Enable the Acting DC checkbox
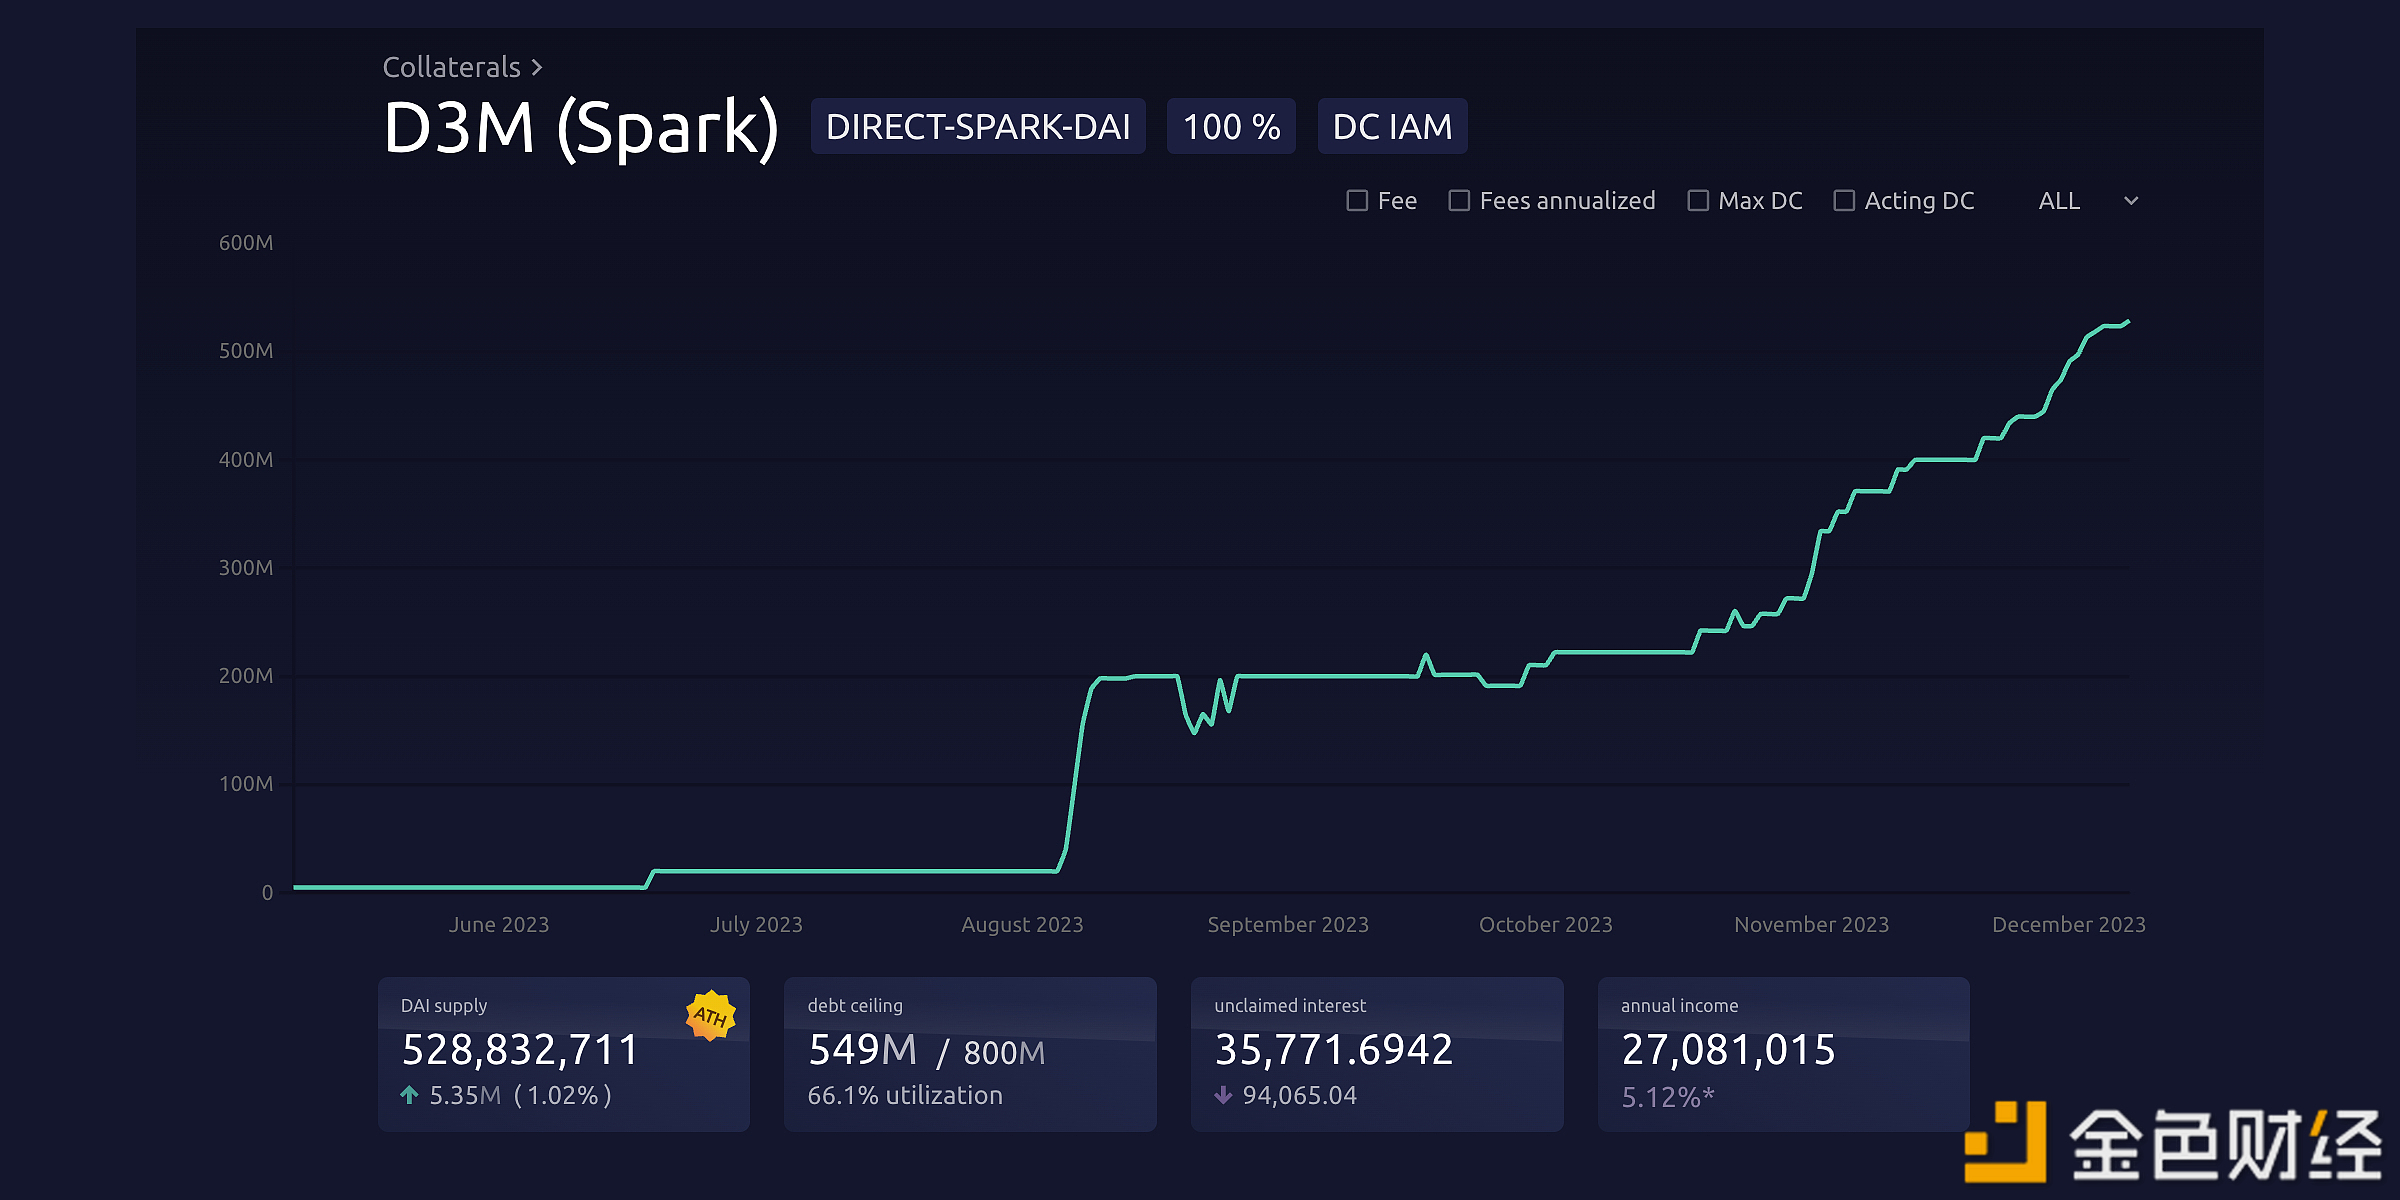The width and height of the screenshot is (2400, 1200). coord(1844,201)
